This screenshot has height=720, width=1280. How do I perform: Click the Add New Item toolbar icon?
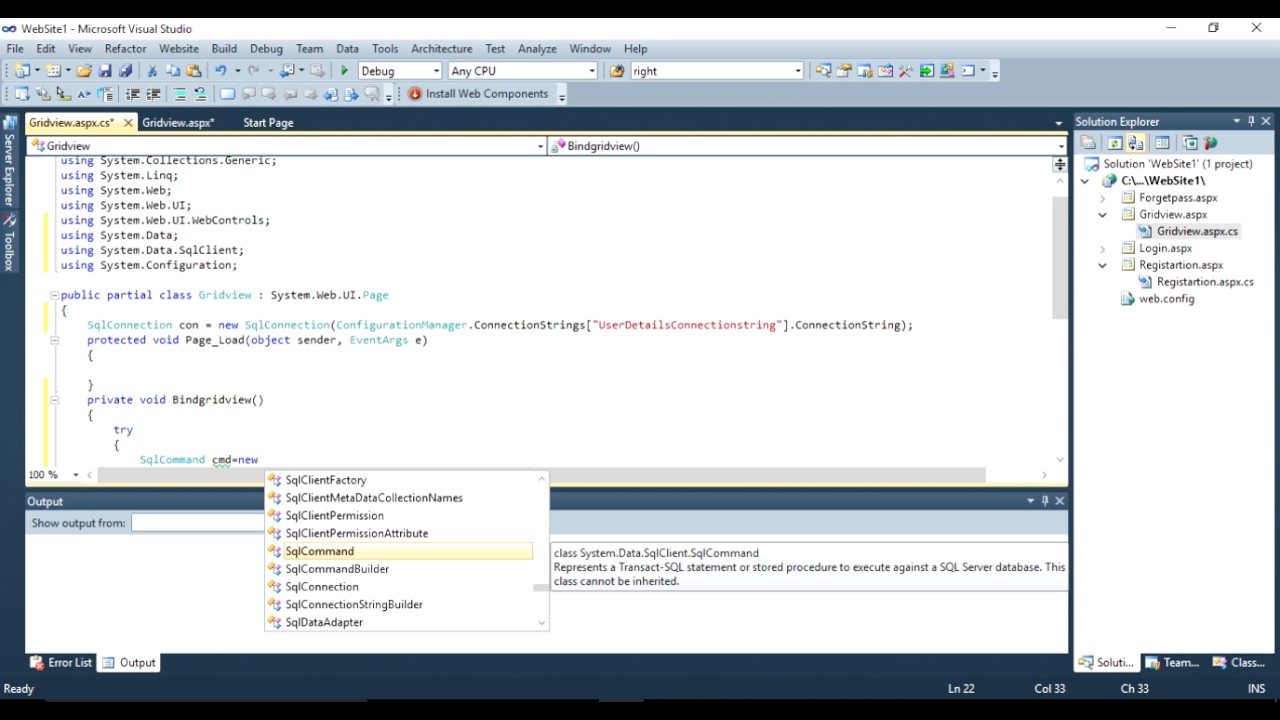click(53, 71)
